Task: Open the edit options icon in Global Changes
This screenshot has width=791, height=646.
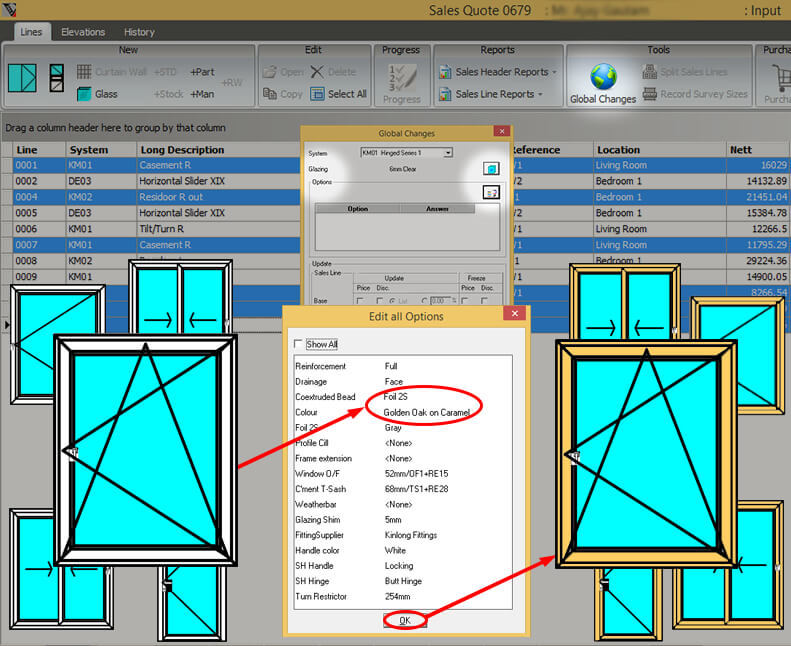Action: 490,192
